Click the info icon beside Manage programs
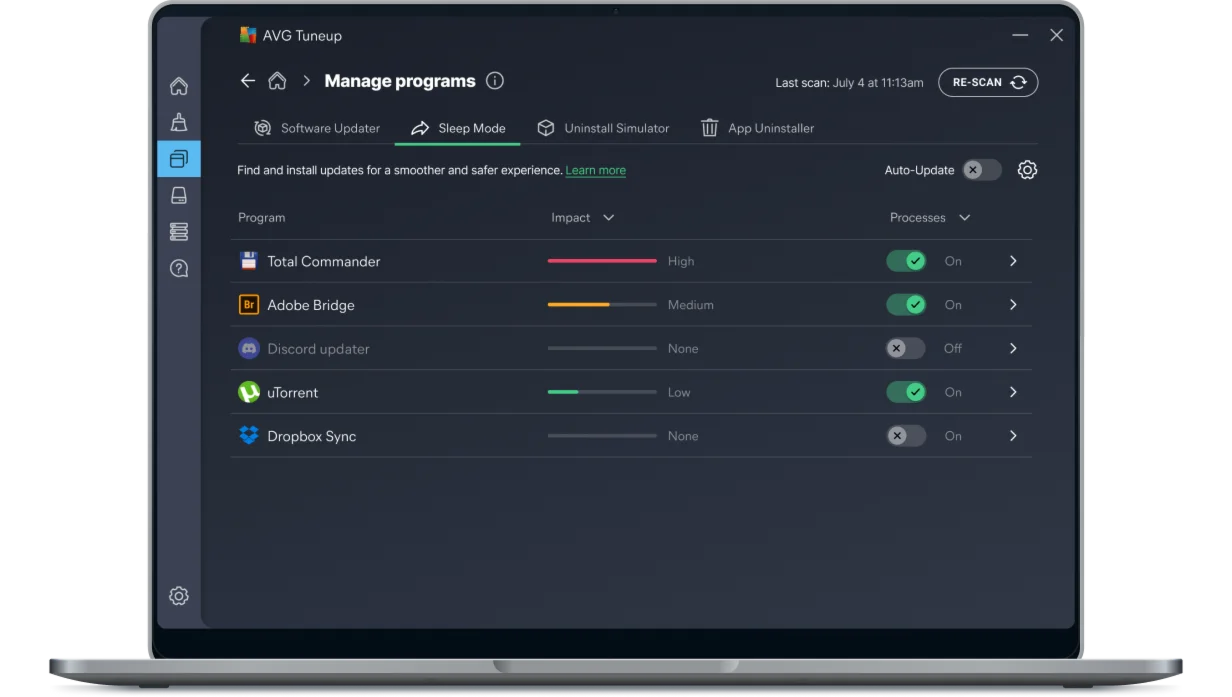1232x697 pixels. point(494,81)
